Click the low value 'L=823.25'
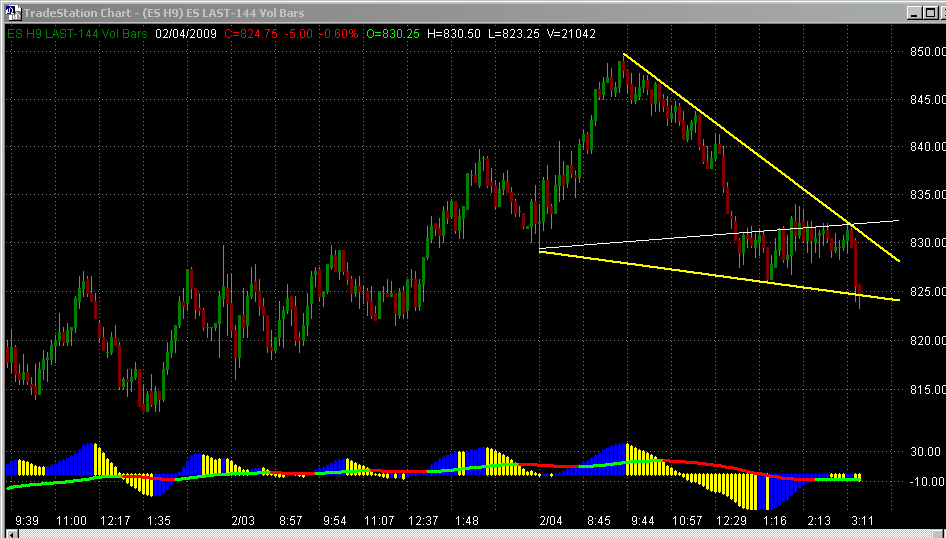The height and width of the screenshot is (538, 946). click(x=513, y=34)
